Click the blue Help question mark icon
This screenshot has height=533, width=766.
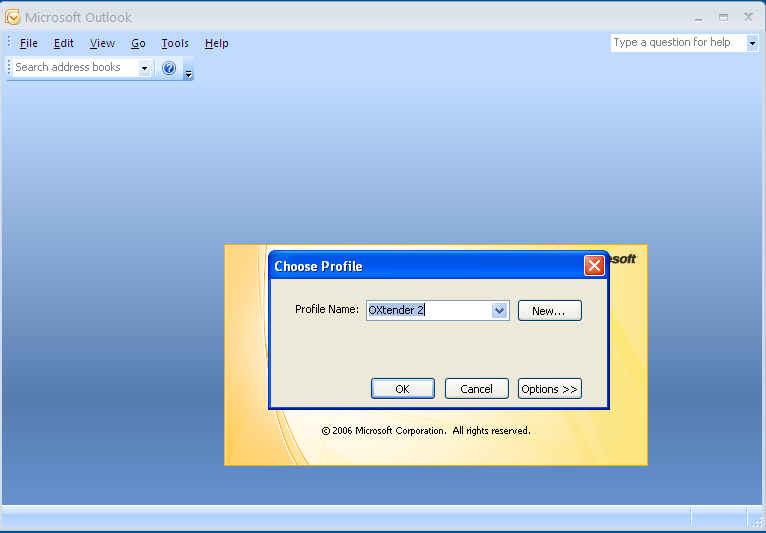click(169, 68)
